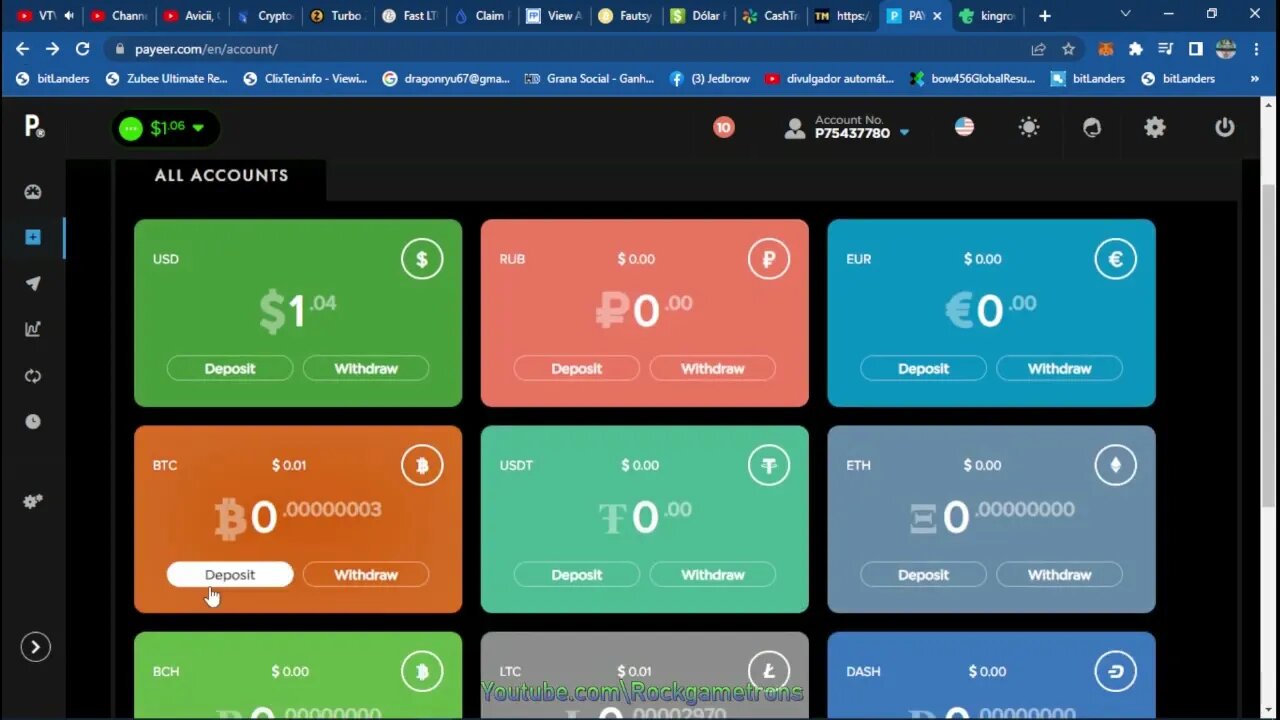Click the ruble icon on RUB card
1280x720 pixels.
769,259
